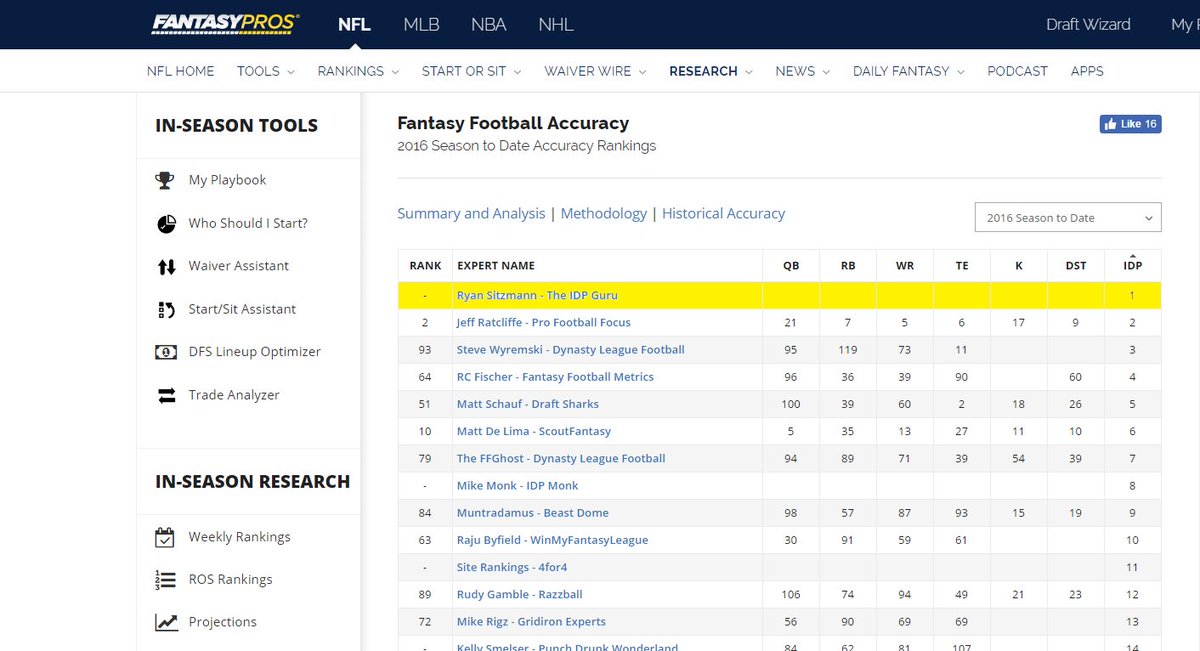This screenshot has height=651, width=1200.
Task: Open Rudy Gamble - Razzball
Action: (519, 594)
